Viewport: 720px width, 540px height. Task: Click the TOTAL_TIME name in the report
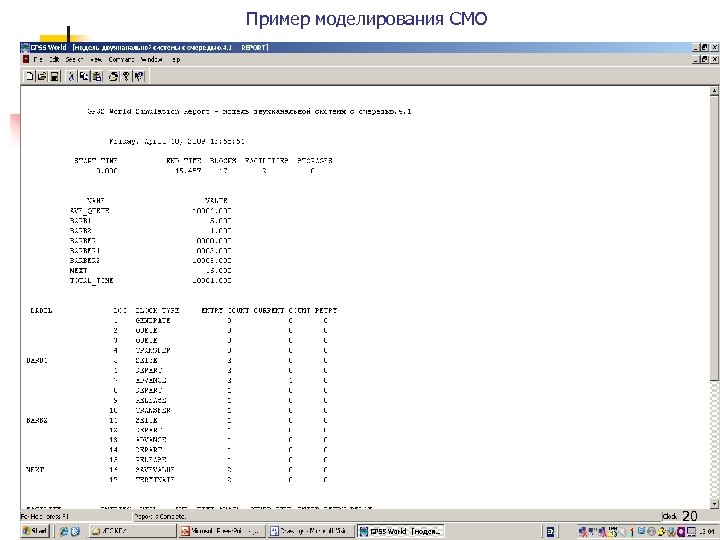point(91,280)
